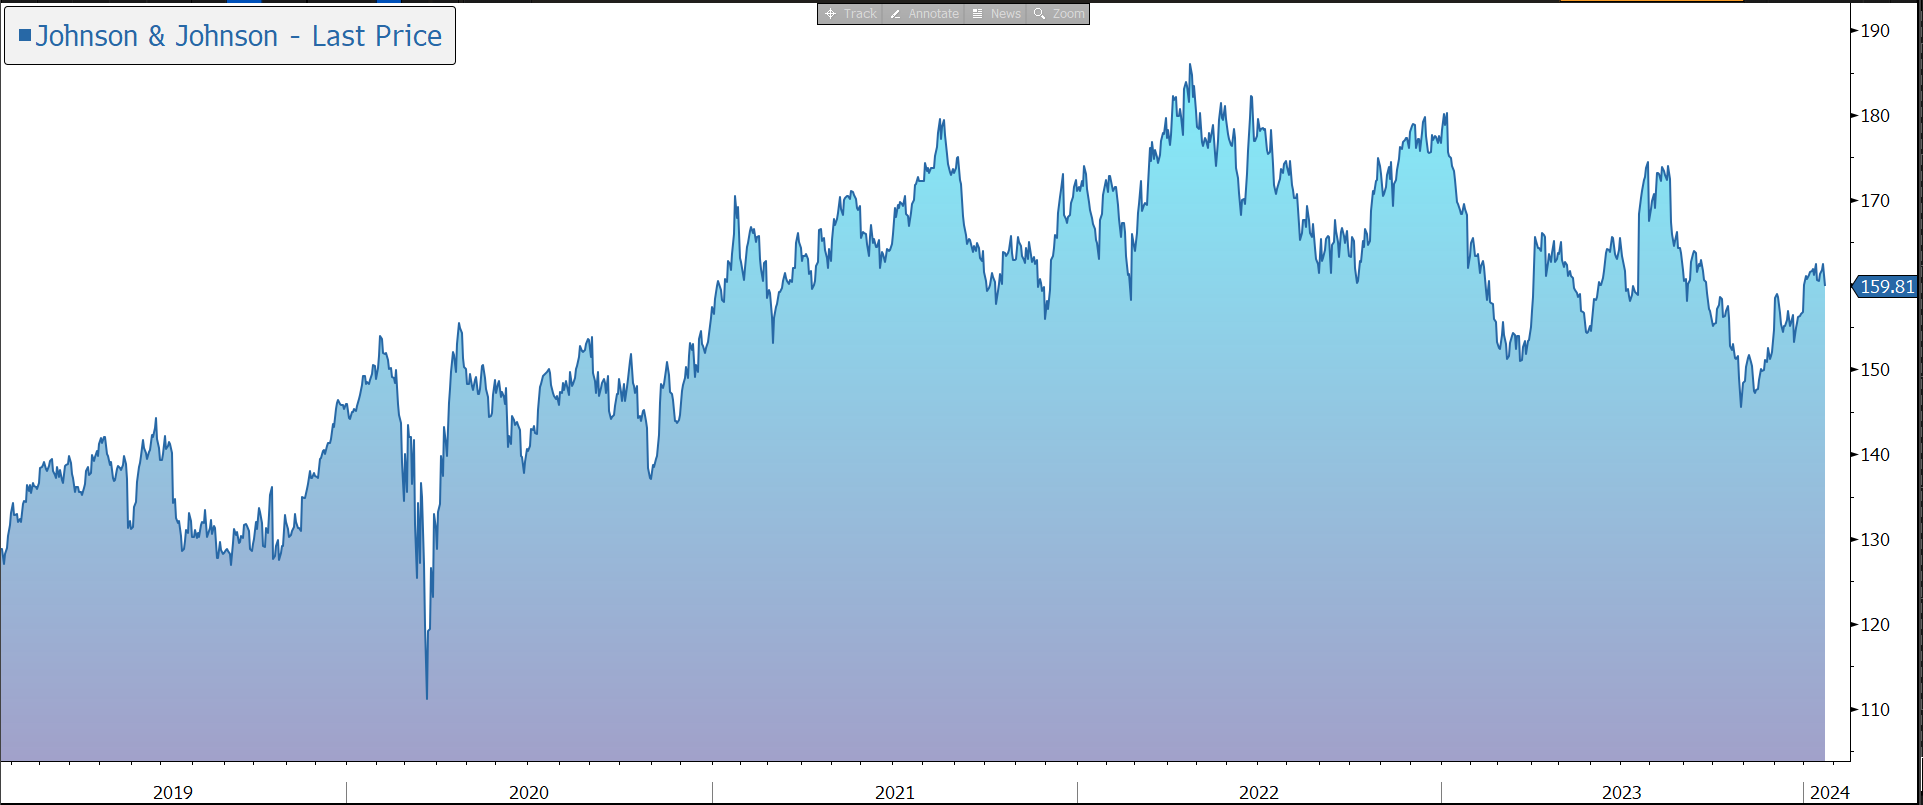Click the blue legend color square
Viewport: 1923px width, 805px height.
25,35
